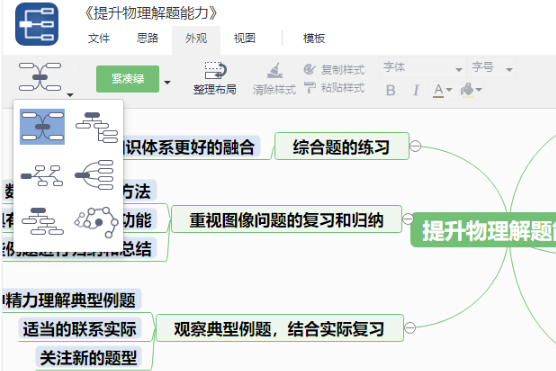Click 粘贴样式 paste style
The width and height of the screenshot is (556, 371).
tap(334, 88)
